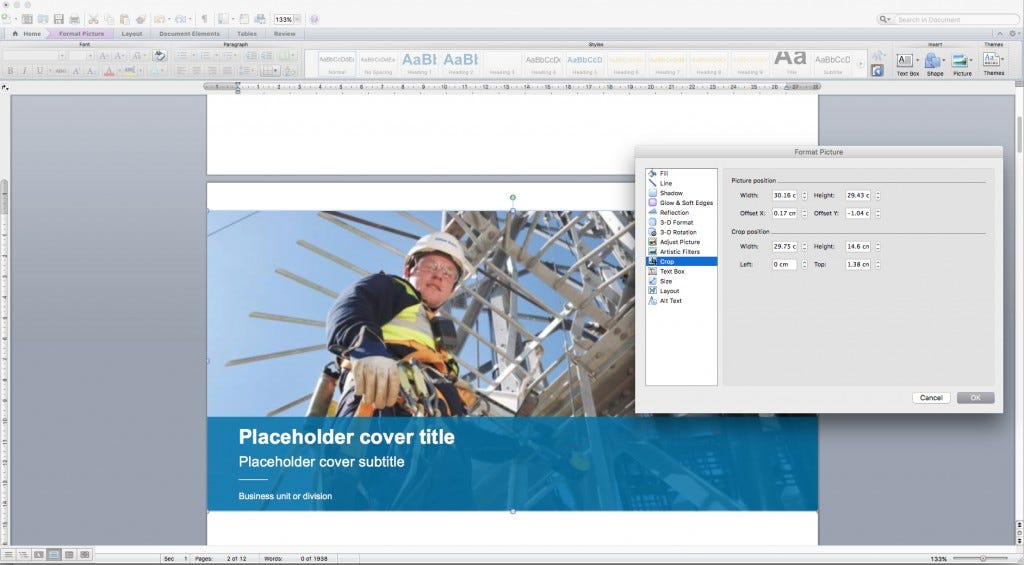Collapse the ribbon with chevron arrow
Image resolution: width=1024 pixels, height=565 pixels.
click(1000, 33)
